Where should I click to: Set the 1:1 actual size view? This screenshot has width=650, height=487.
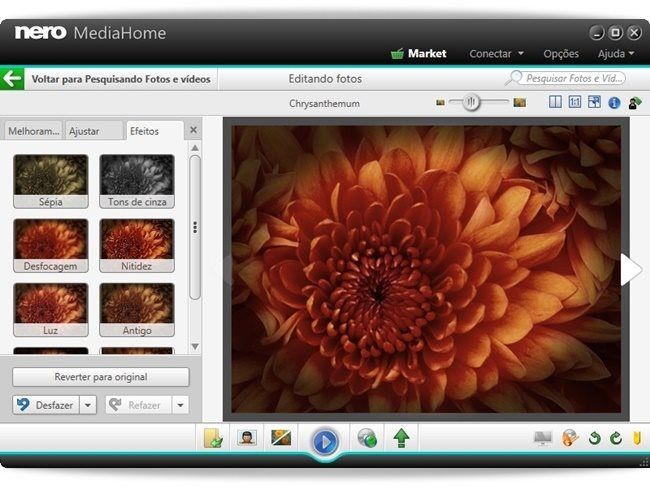tap(575, 102)
